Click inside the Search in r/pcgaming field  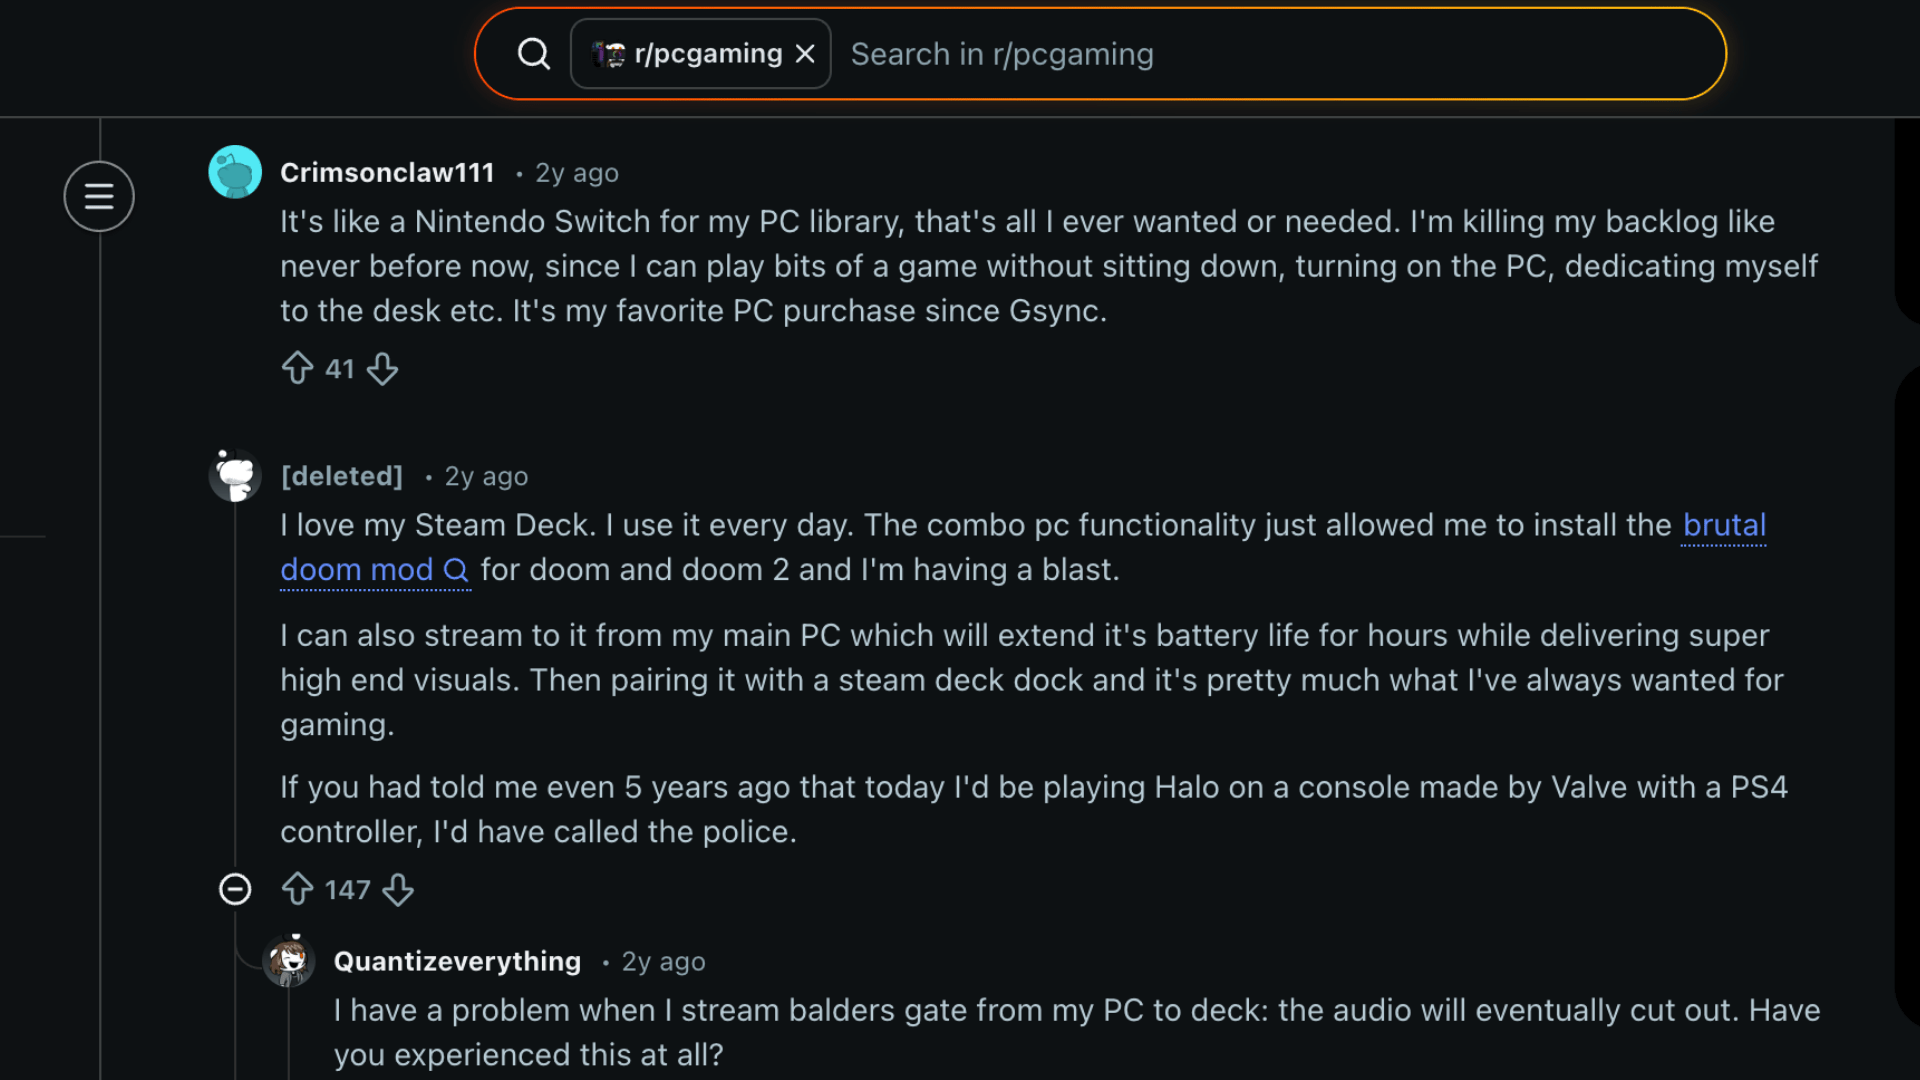tap(1100, 53)
